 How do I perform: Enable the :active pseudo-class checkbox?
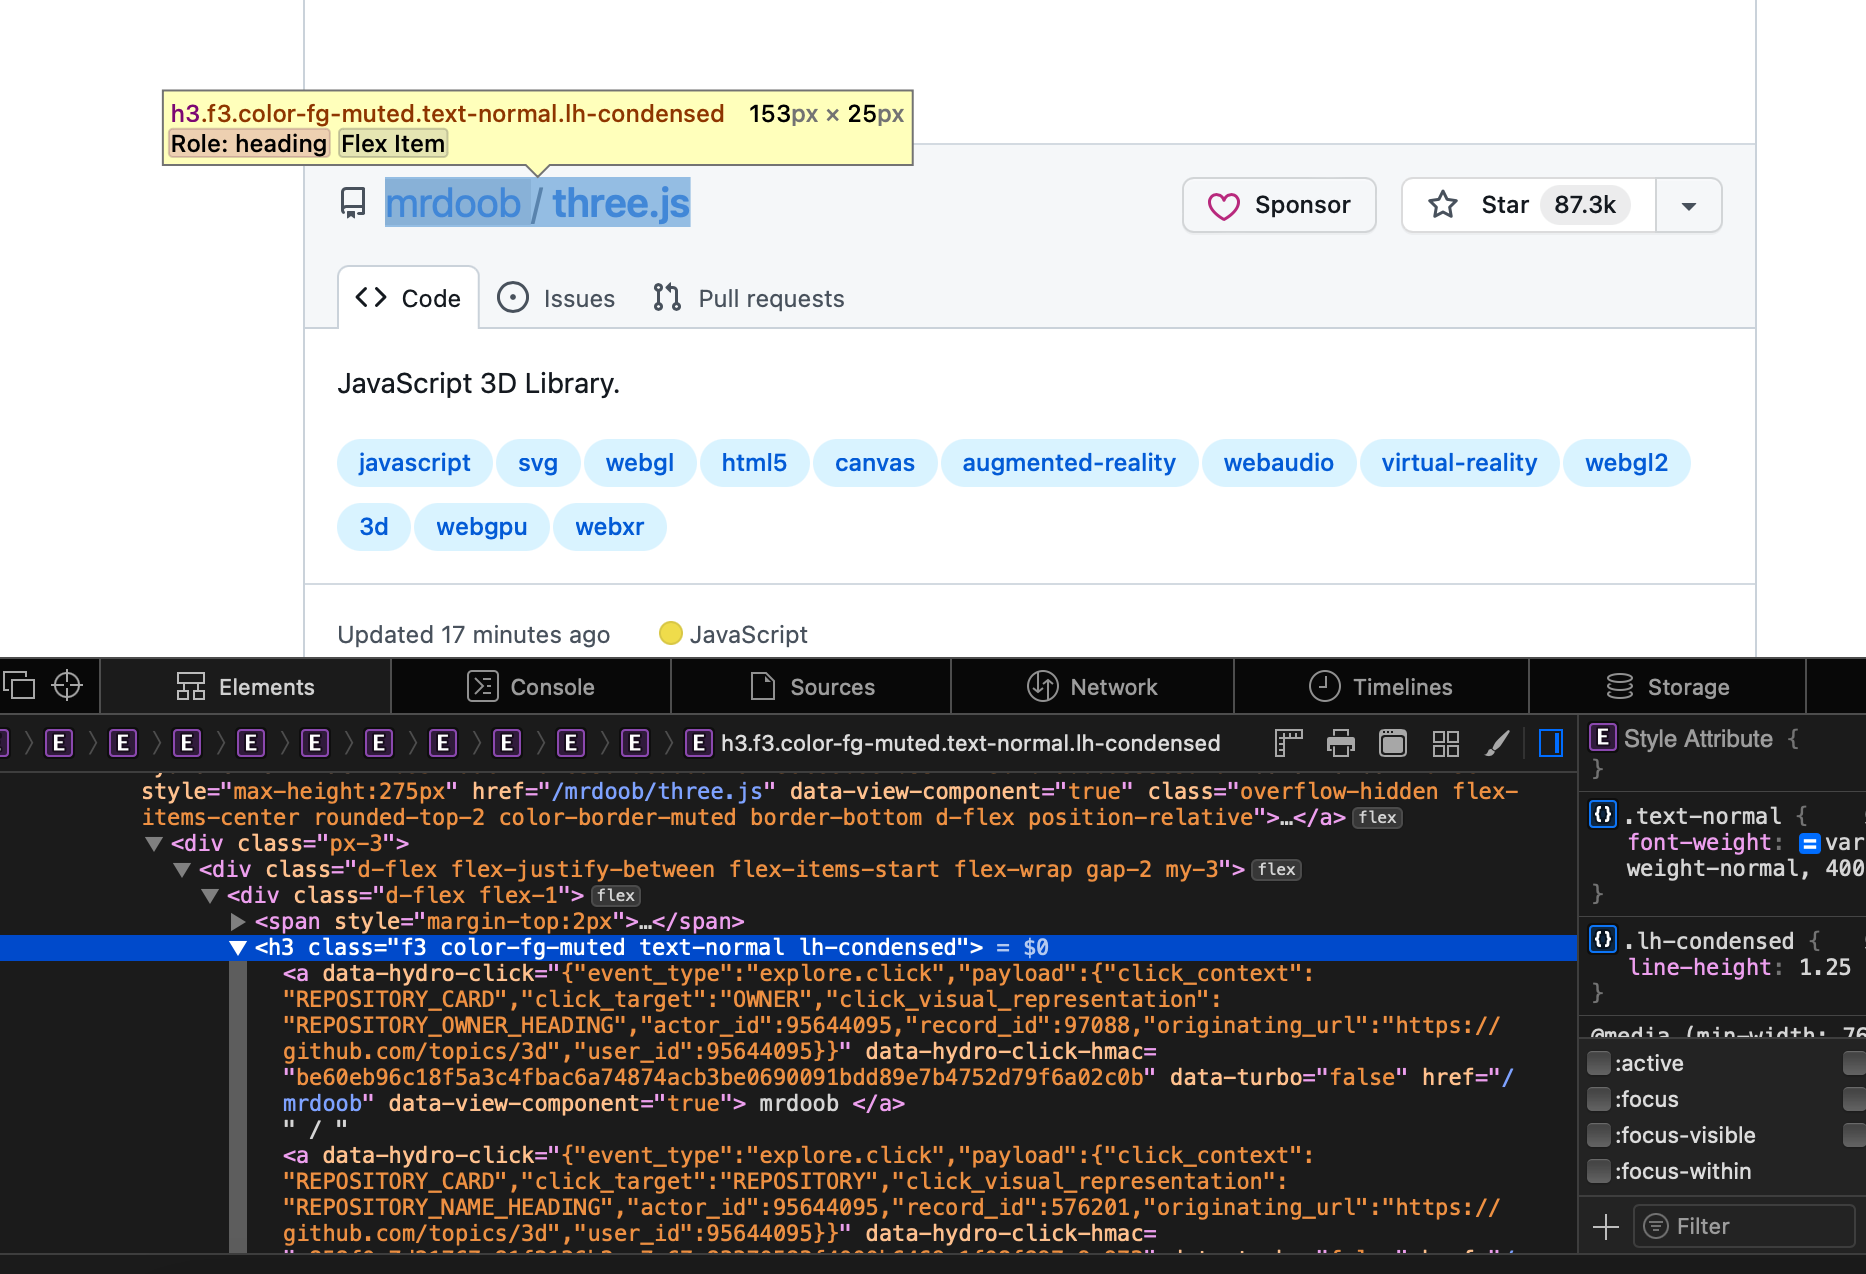click(1599, 1063)
